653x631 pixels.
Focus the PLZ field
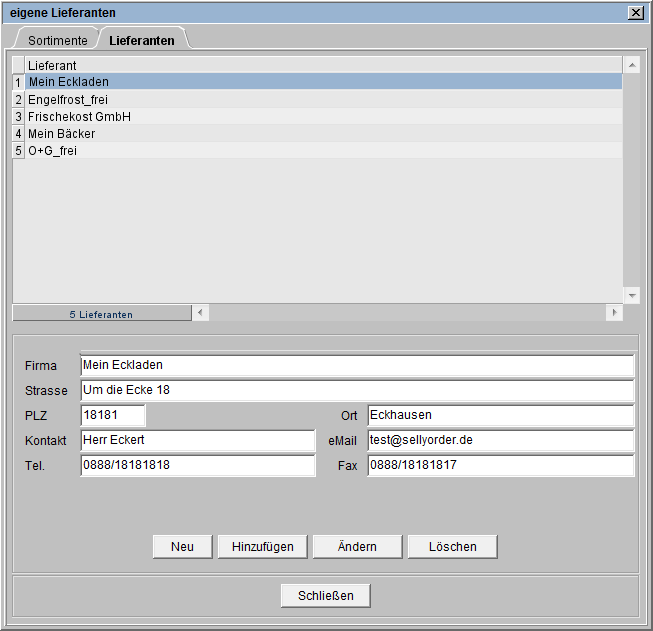tap(113, 415)
